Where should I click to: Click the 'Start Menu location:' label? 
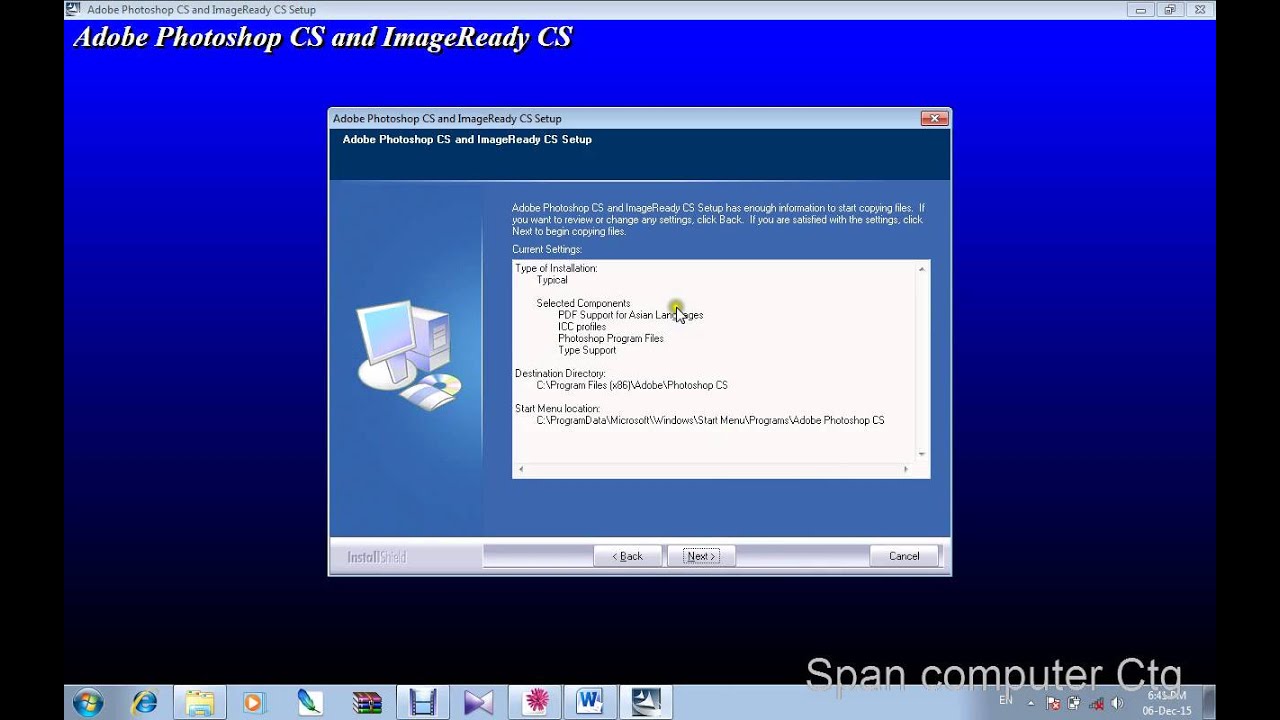click(557, 408)
